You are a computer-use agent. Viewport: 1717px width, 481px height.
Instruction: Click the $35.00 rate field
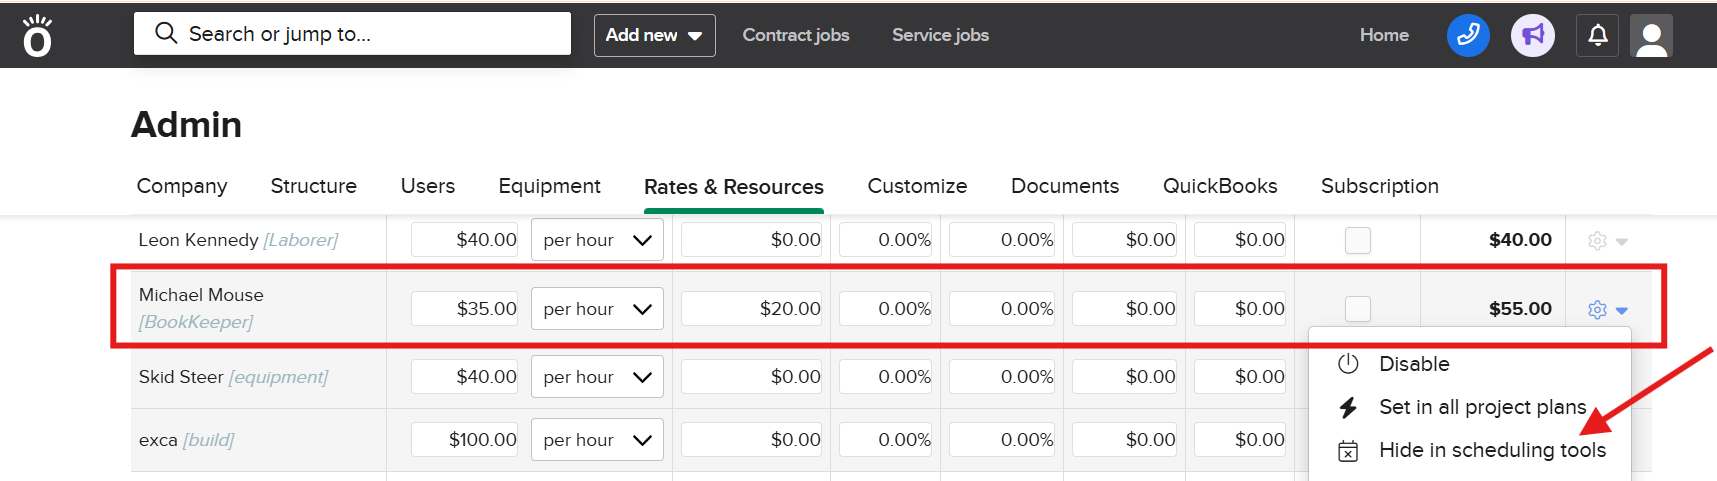tap(465, 309)
